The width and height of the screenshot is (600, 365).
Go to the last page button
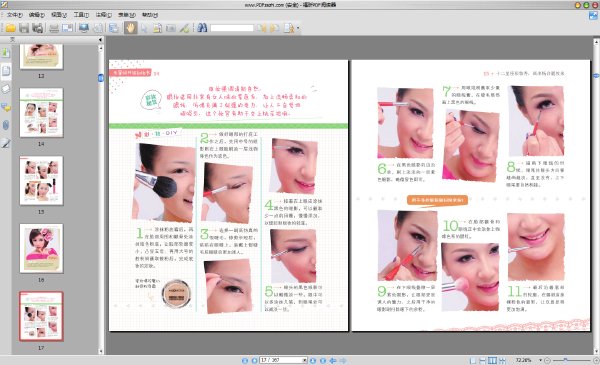[323, 360]
